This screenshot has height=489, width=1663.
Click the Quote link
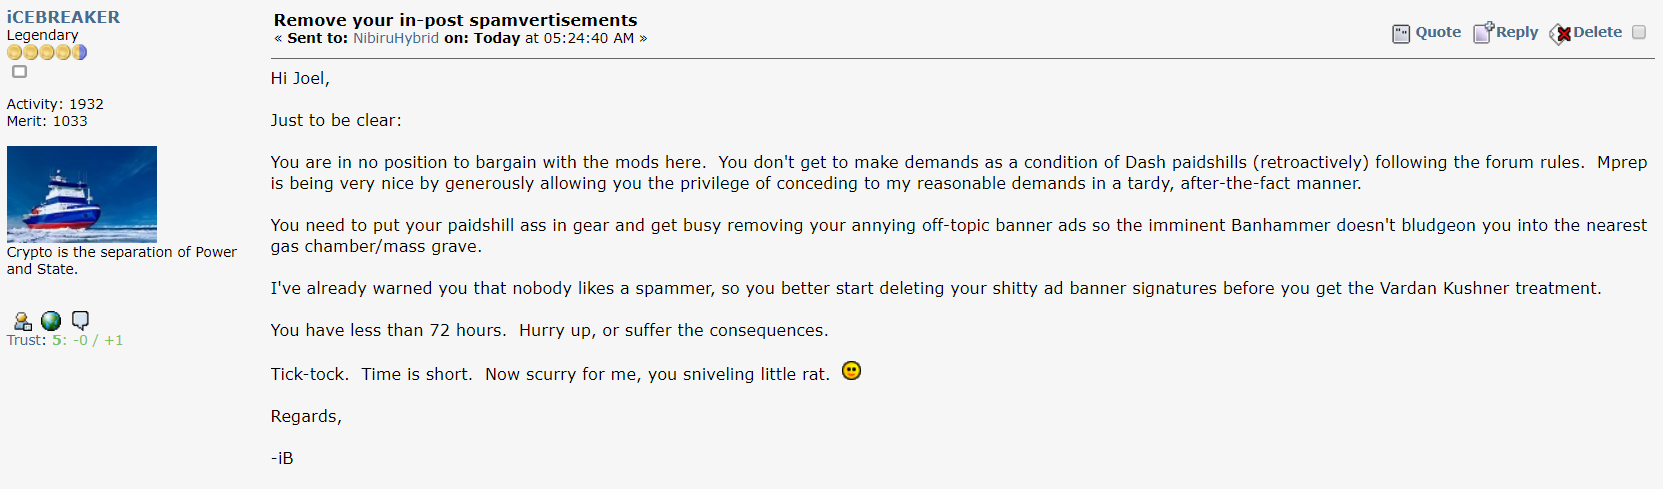click(1438, 32)
